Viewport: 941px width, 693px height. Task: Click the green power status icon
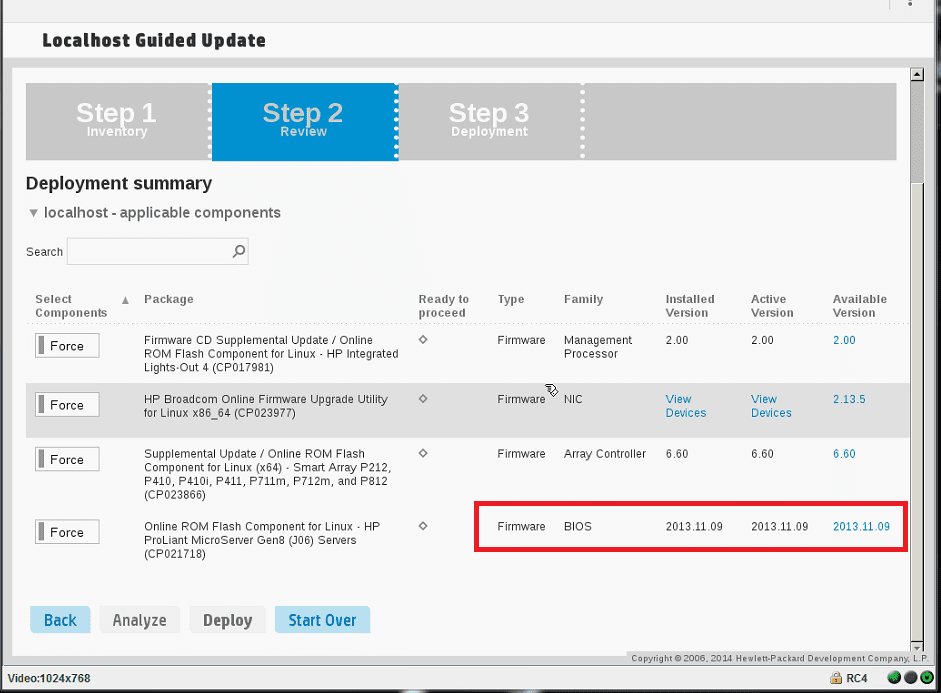tap(927, 677)
